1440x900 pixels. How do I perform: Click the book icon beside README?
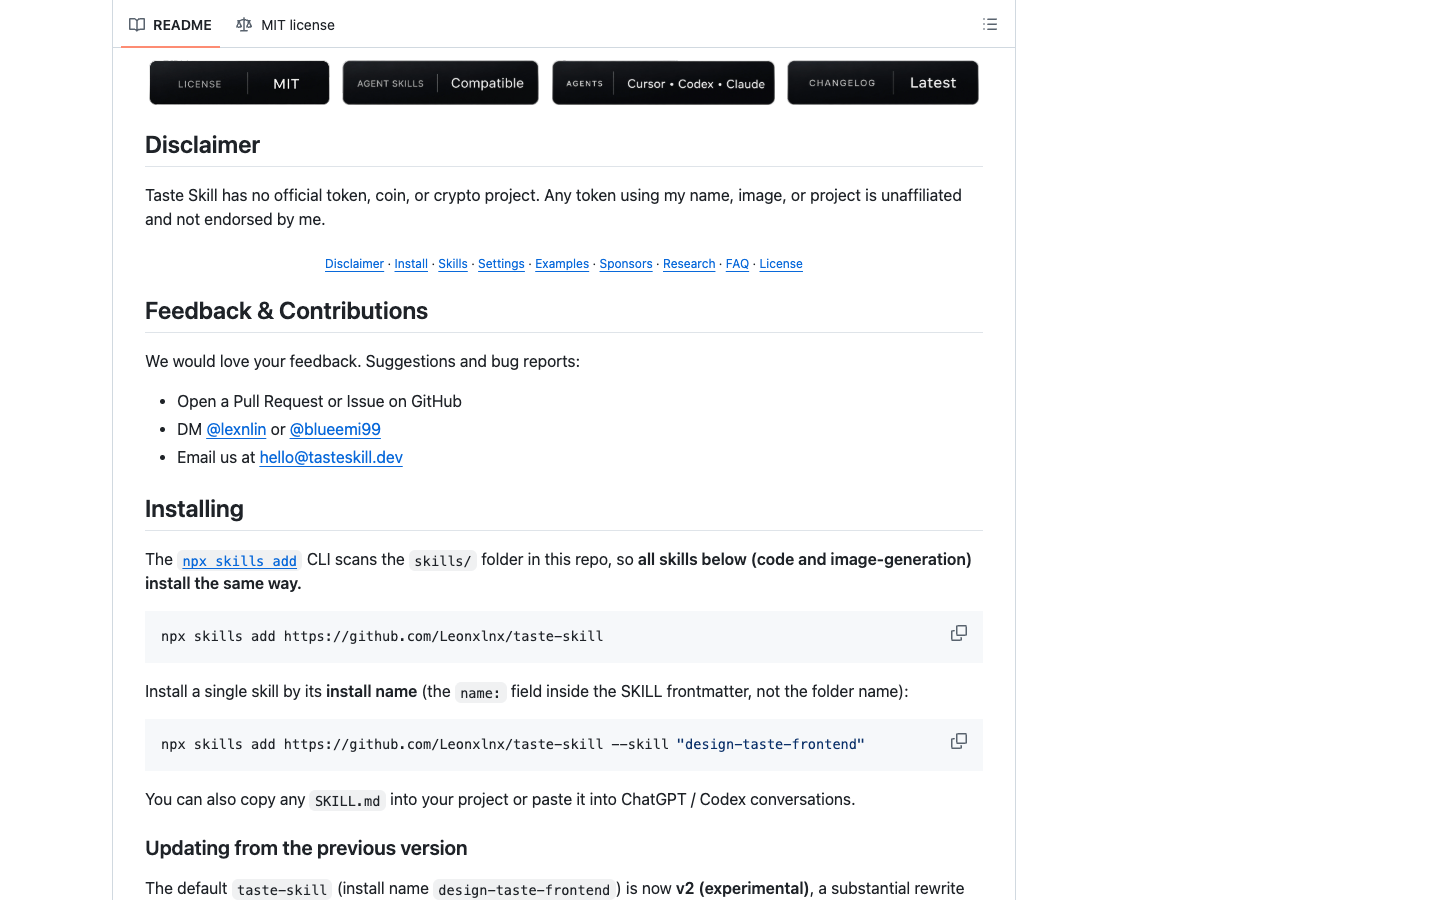137,25
